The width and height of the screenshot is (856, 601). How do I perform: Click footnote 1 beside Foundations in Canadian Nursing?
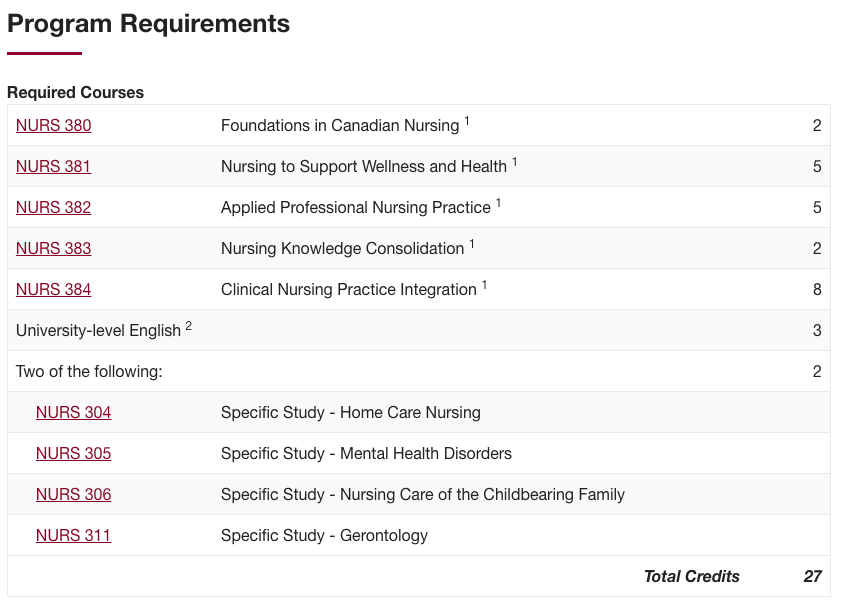coord(467,121)
